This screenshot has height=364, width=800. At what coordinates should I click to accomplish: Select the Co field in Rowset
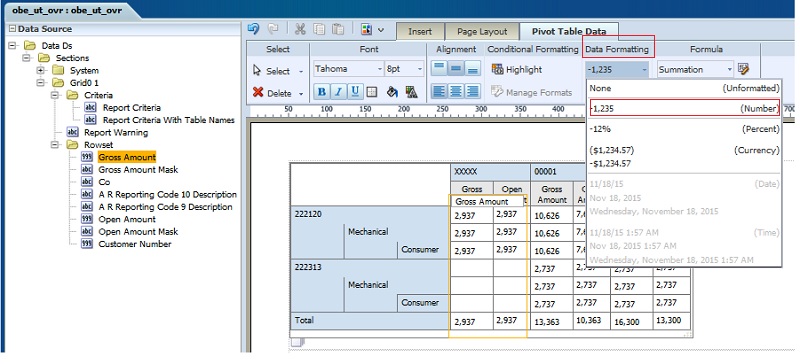[x=104, y=182]
